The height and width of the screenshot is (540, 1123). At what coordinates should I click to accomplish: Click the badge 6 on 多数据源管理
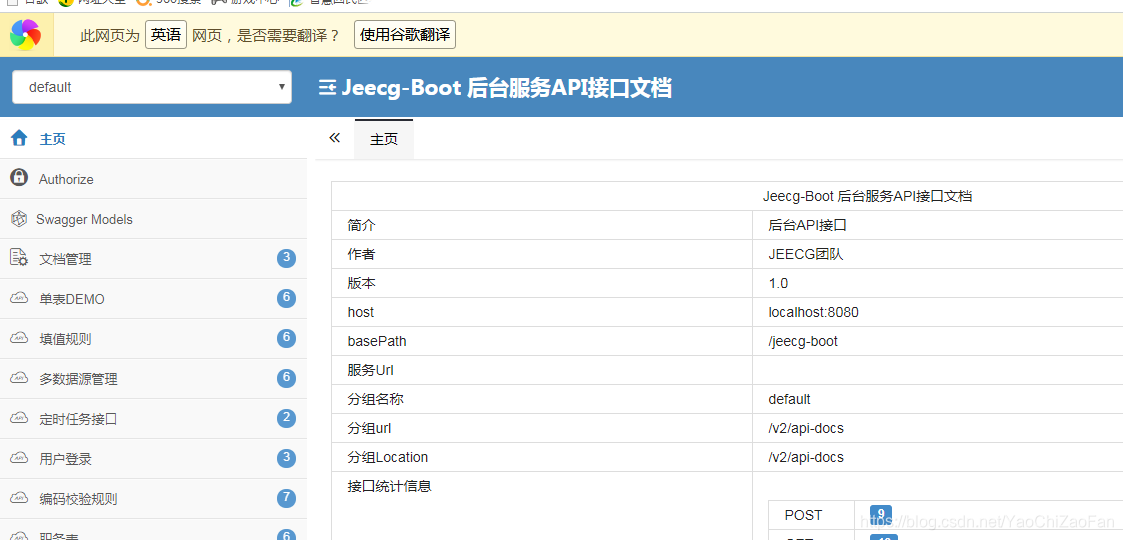point(286,378)
